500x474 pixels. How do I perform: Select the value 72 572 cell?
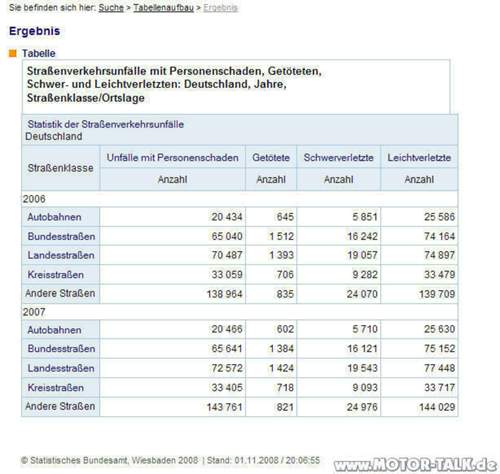point(172,368)
